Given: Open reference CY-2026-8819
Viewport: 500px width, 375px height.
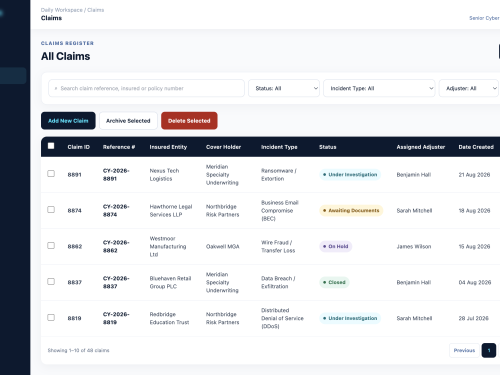Looking at the screenshot, I should [116, 318].
